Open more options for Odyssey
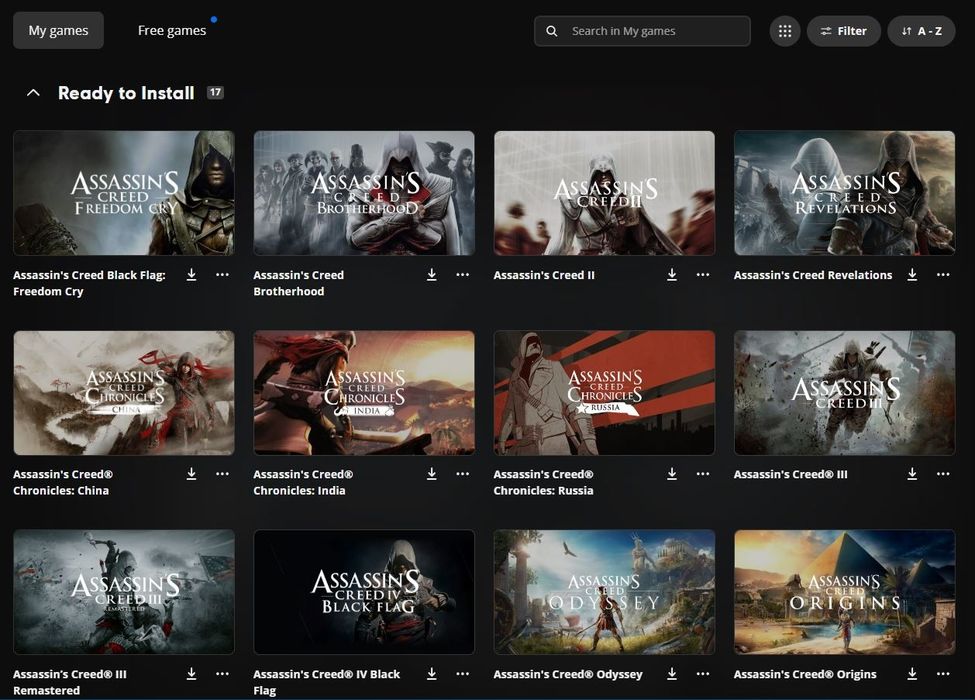Screen dimensions: 975x700 pyautogui.click(x=703, y=673)
